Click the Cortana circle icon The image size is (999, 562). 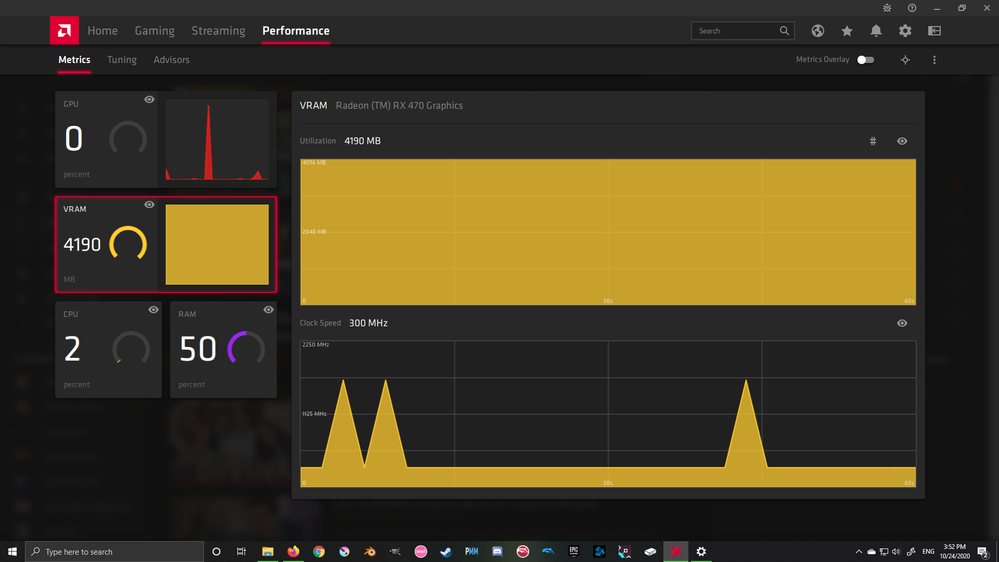(x=216, y=552)
